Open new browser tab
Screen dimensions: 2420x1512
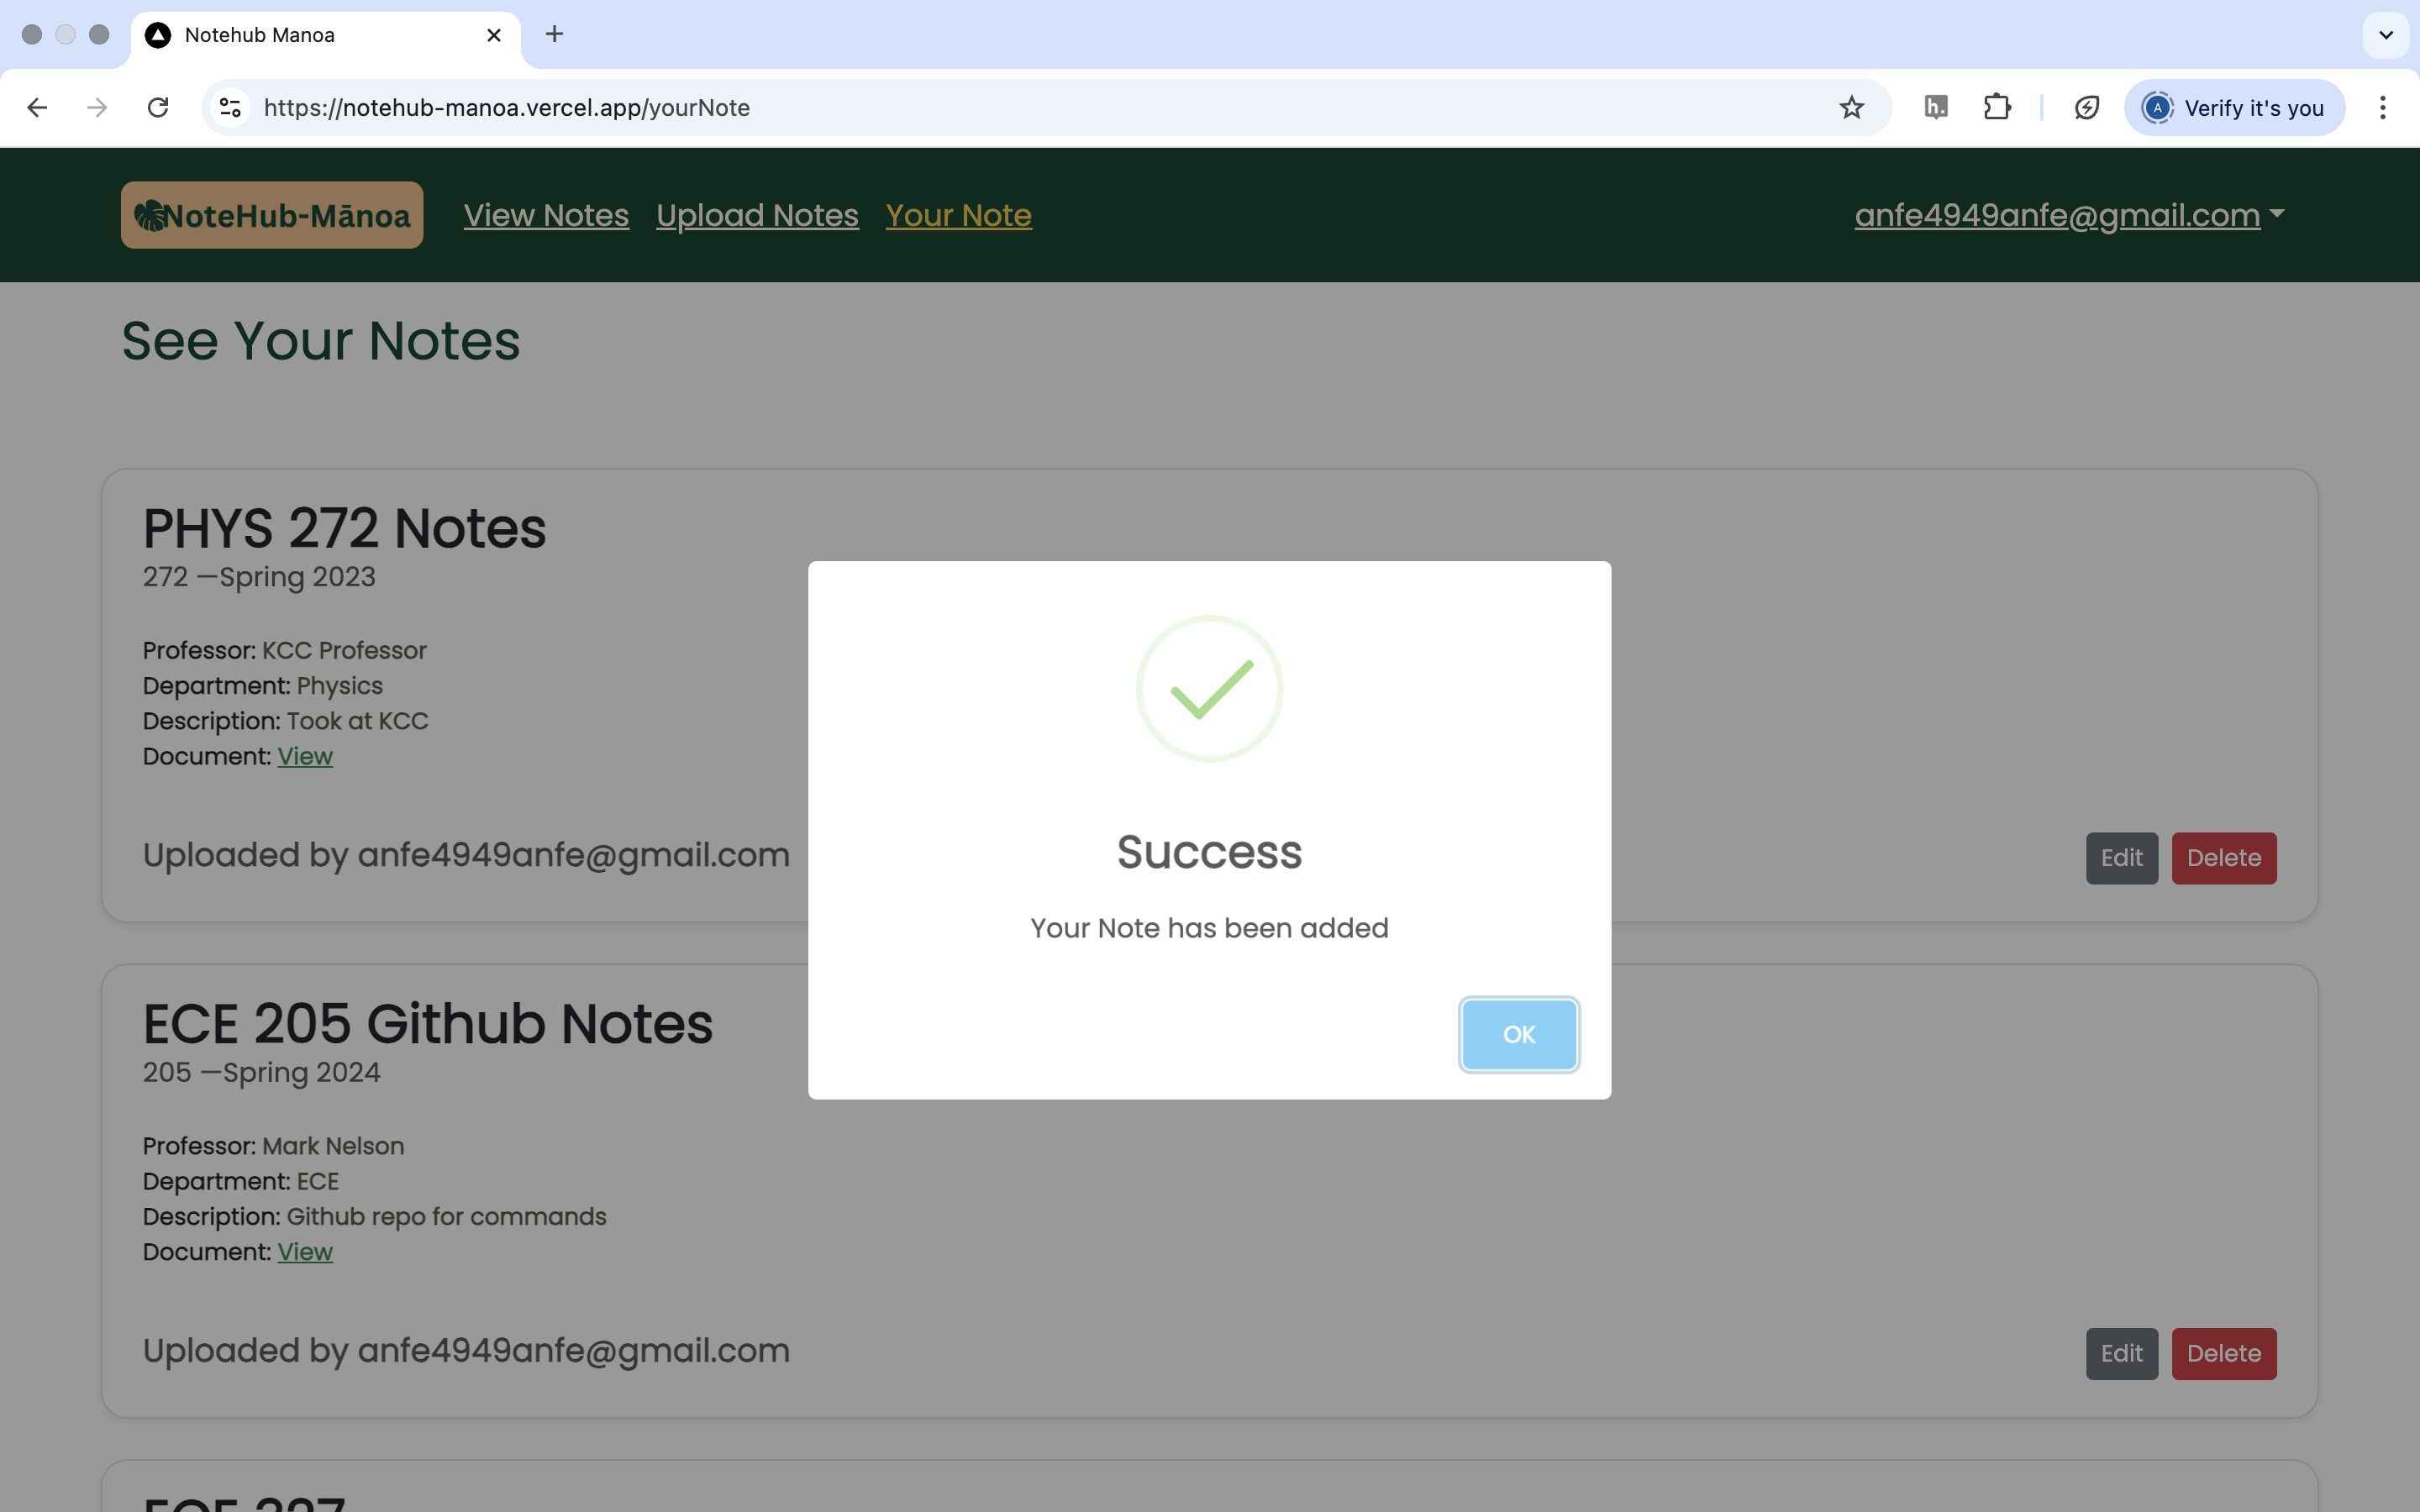pyautogui.click(x=554, y=35)
